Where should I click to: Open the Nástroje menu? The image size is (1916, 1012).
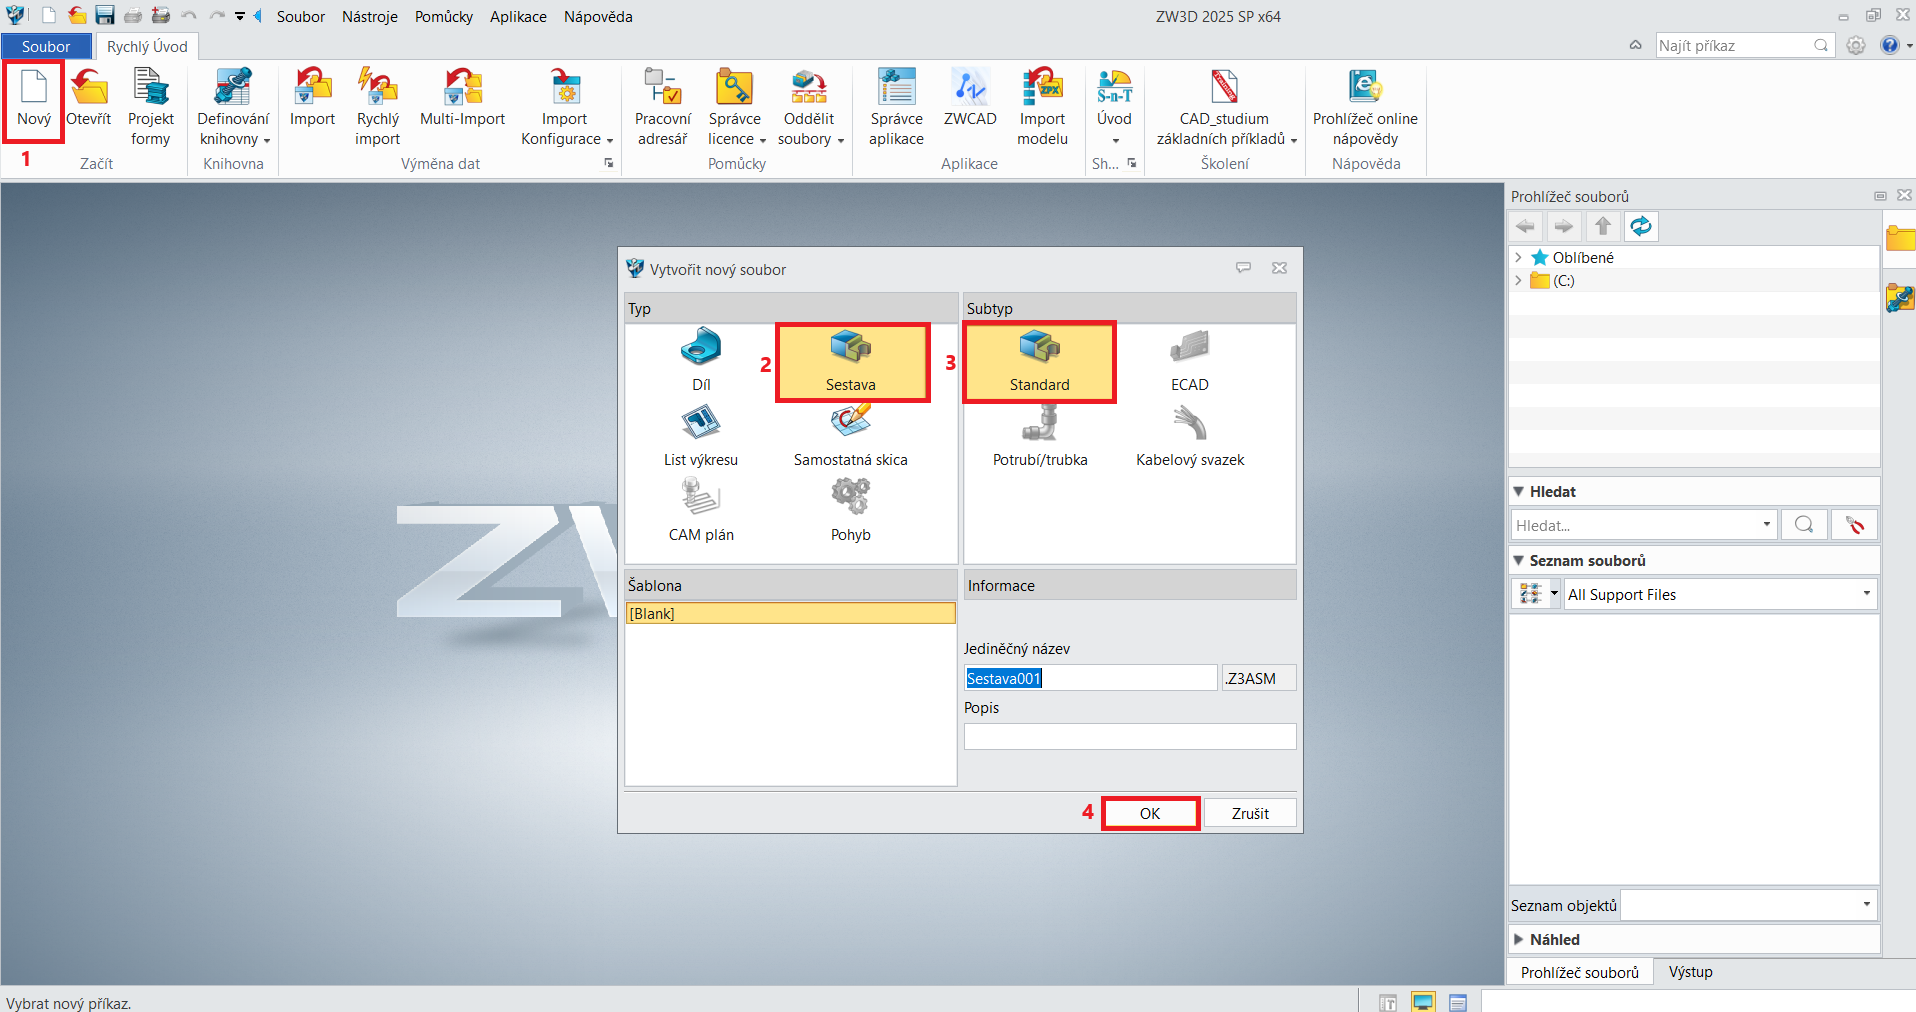[369, 17]
